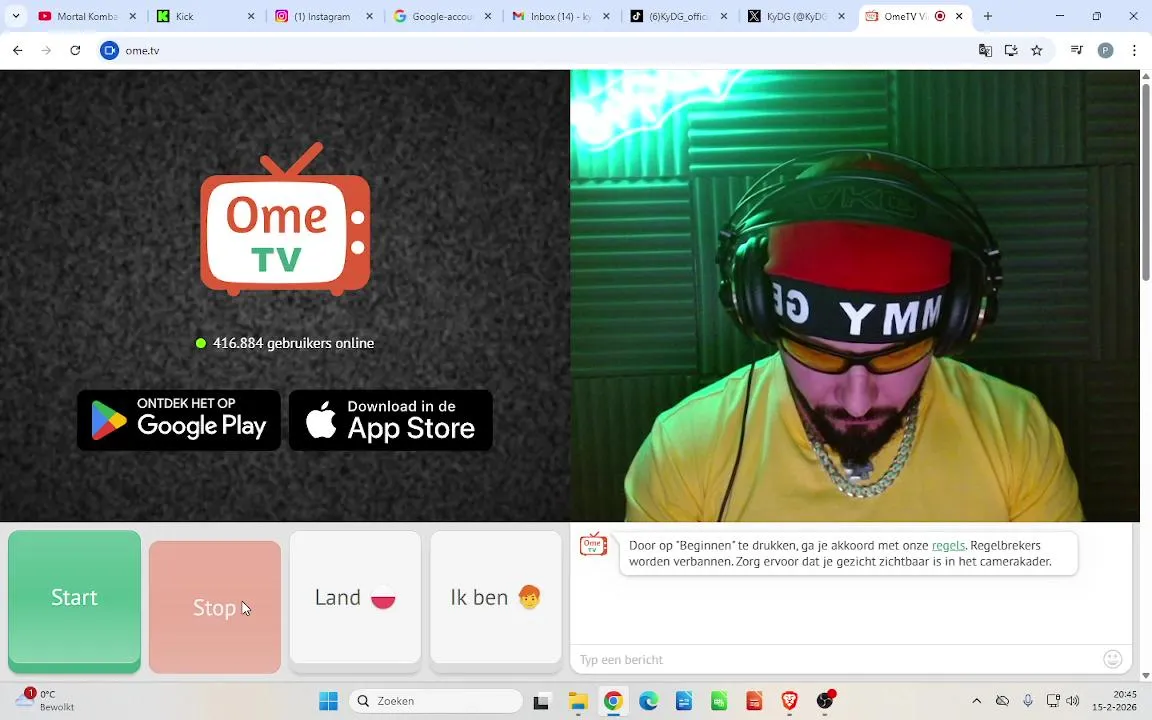The image size is (1152, 720).
Task: Click the camera site info icon
Action: click(109, 50)
